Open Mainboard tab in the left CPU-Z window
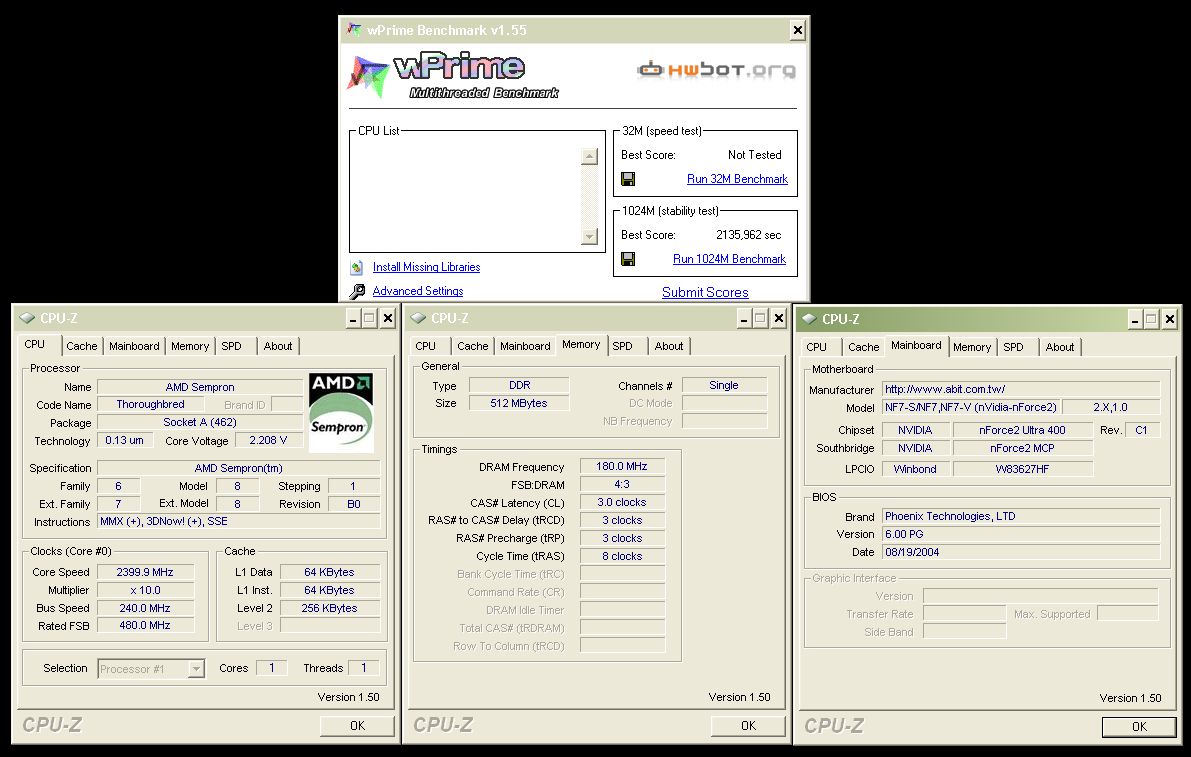The width and height of the screenshot is (1191, 757). pos(134,346)
